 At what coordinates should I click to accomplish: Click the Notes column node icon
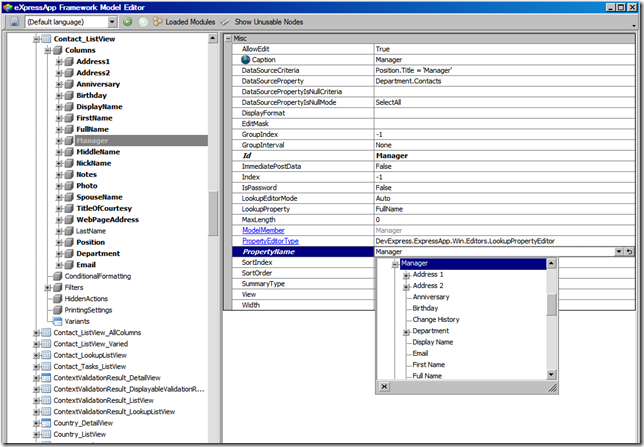(x=69, y=175)
